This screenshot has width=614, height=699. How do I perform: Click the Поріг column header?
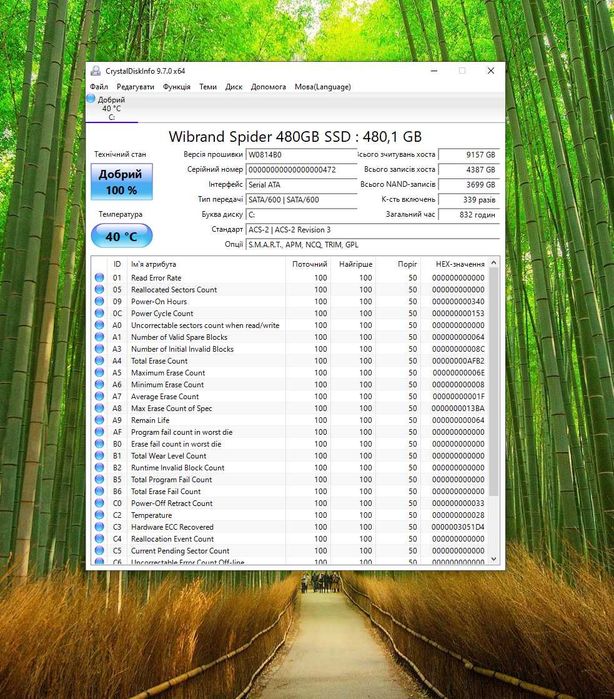[x=398, y=264]
